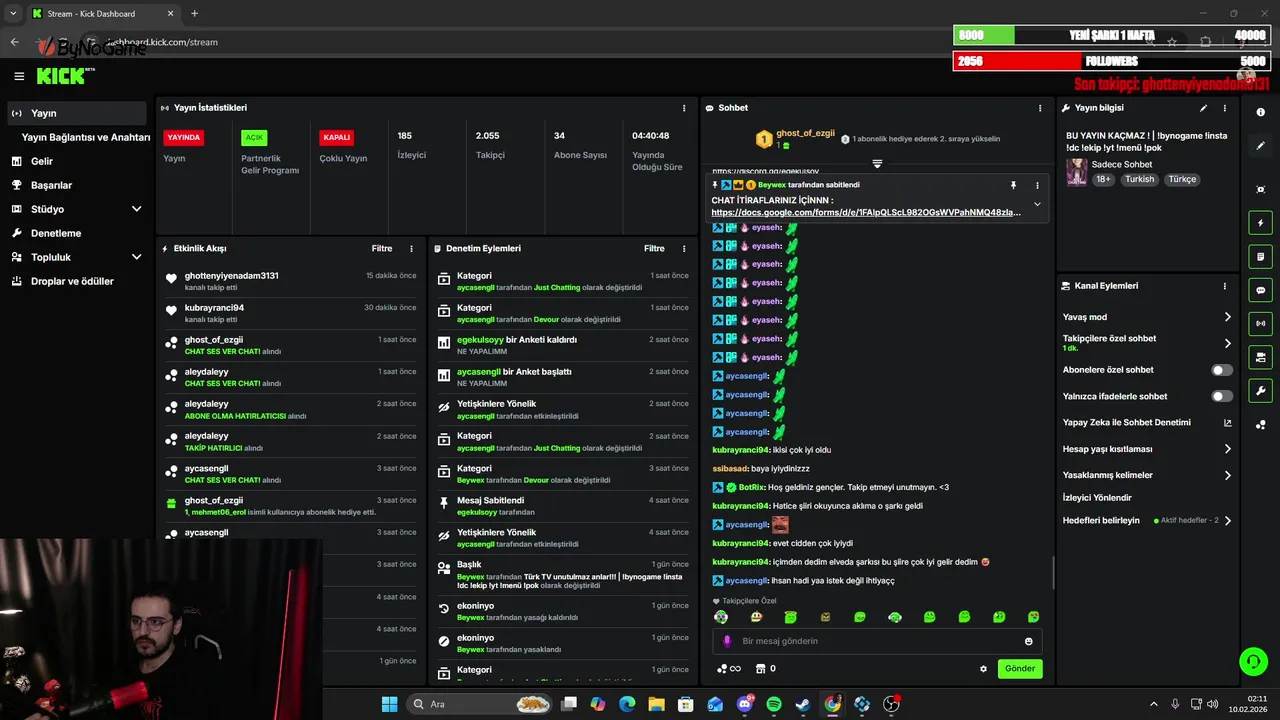The image size is (1280, 720).
Task: Click İzleyici Yönlendir
Action: tap(1097, 498)
